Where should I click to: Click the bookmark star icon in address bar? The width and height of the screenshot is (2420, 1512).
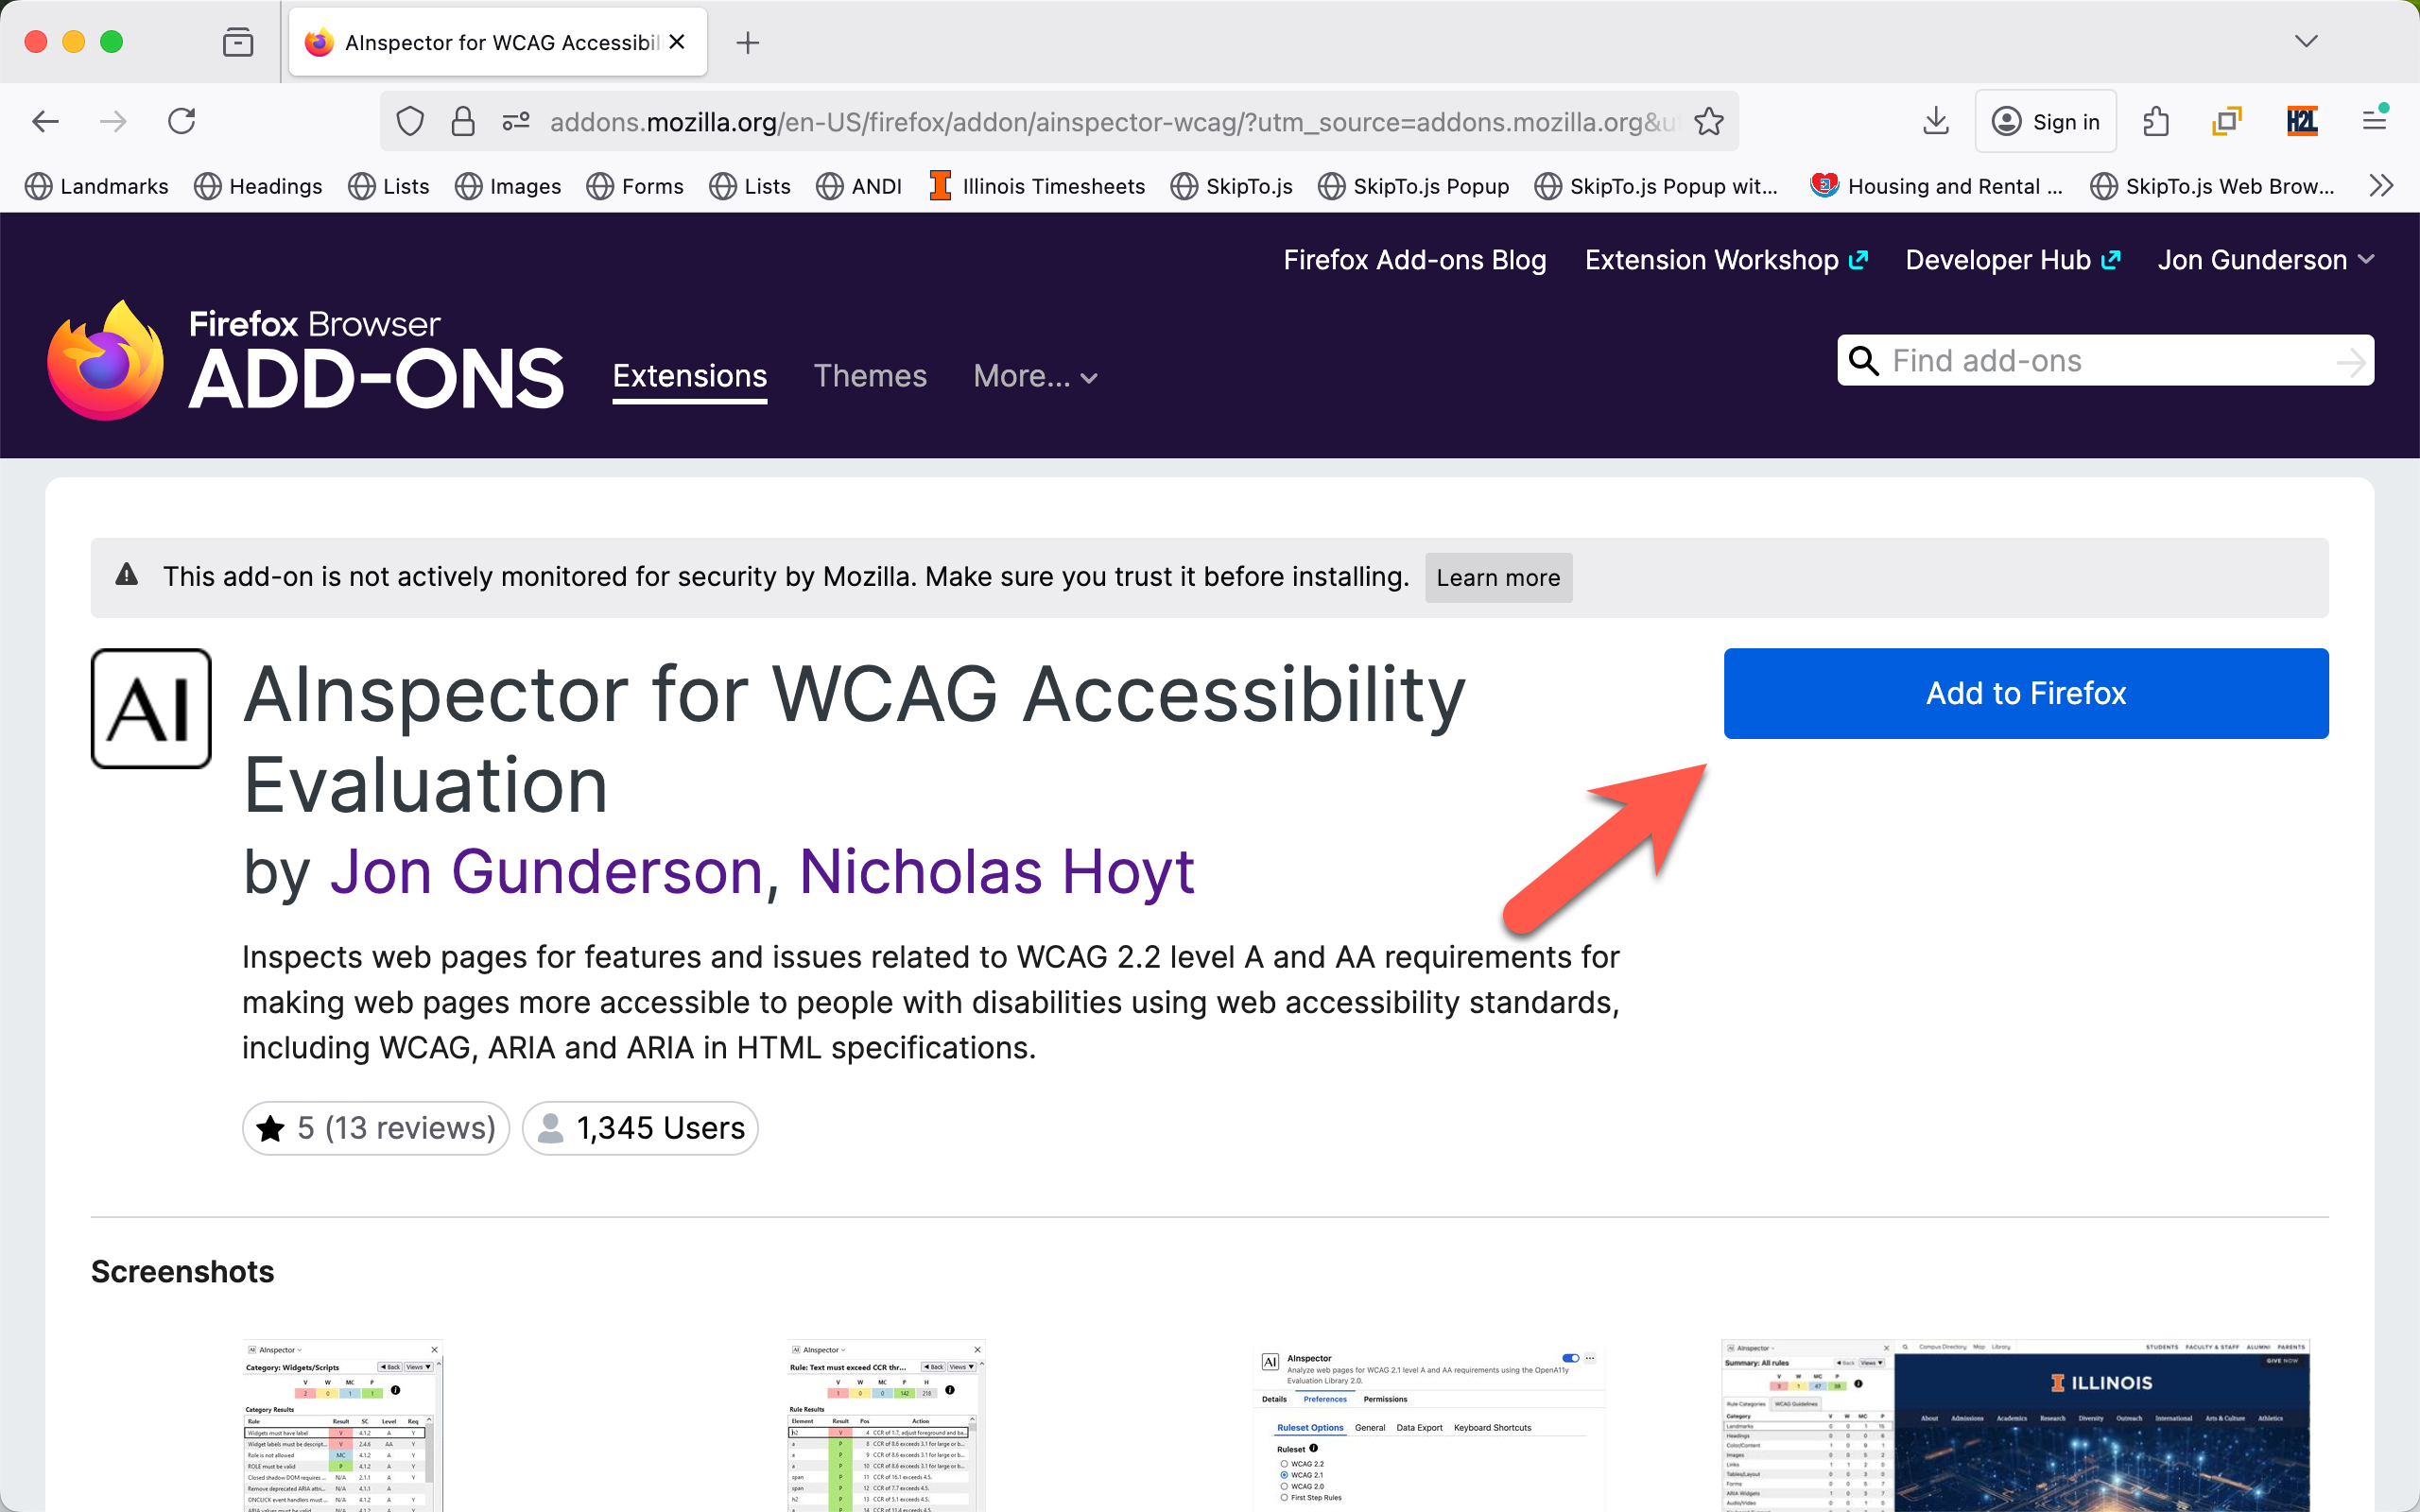coord(1708,122)
